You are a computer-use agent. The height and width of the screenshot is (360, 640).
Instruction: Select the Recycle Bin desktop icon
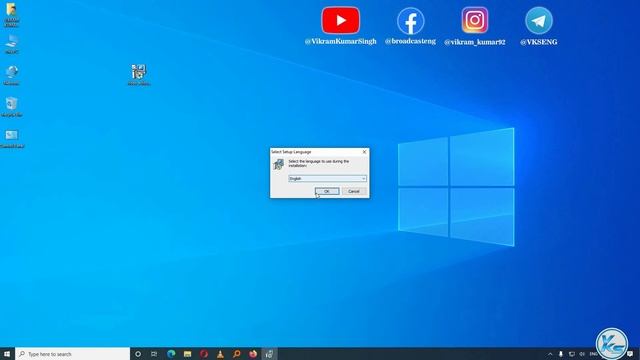(11, 107)
